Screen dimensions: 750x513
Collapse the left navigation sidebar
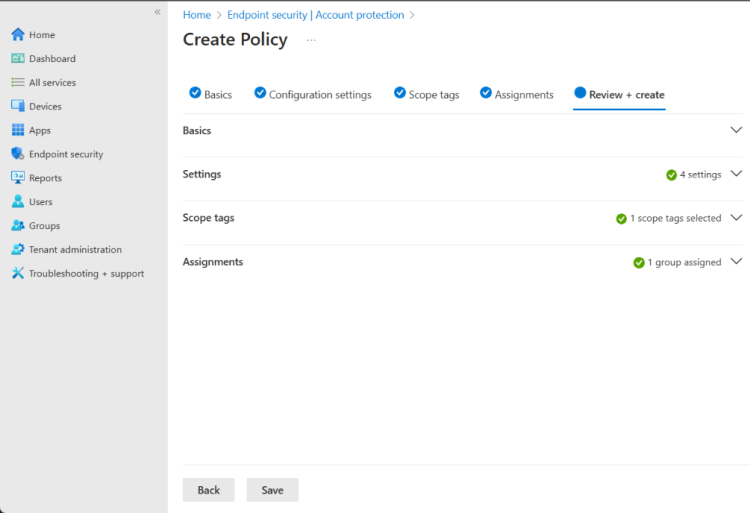click(x=157, y=12)
